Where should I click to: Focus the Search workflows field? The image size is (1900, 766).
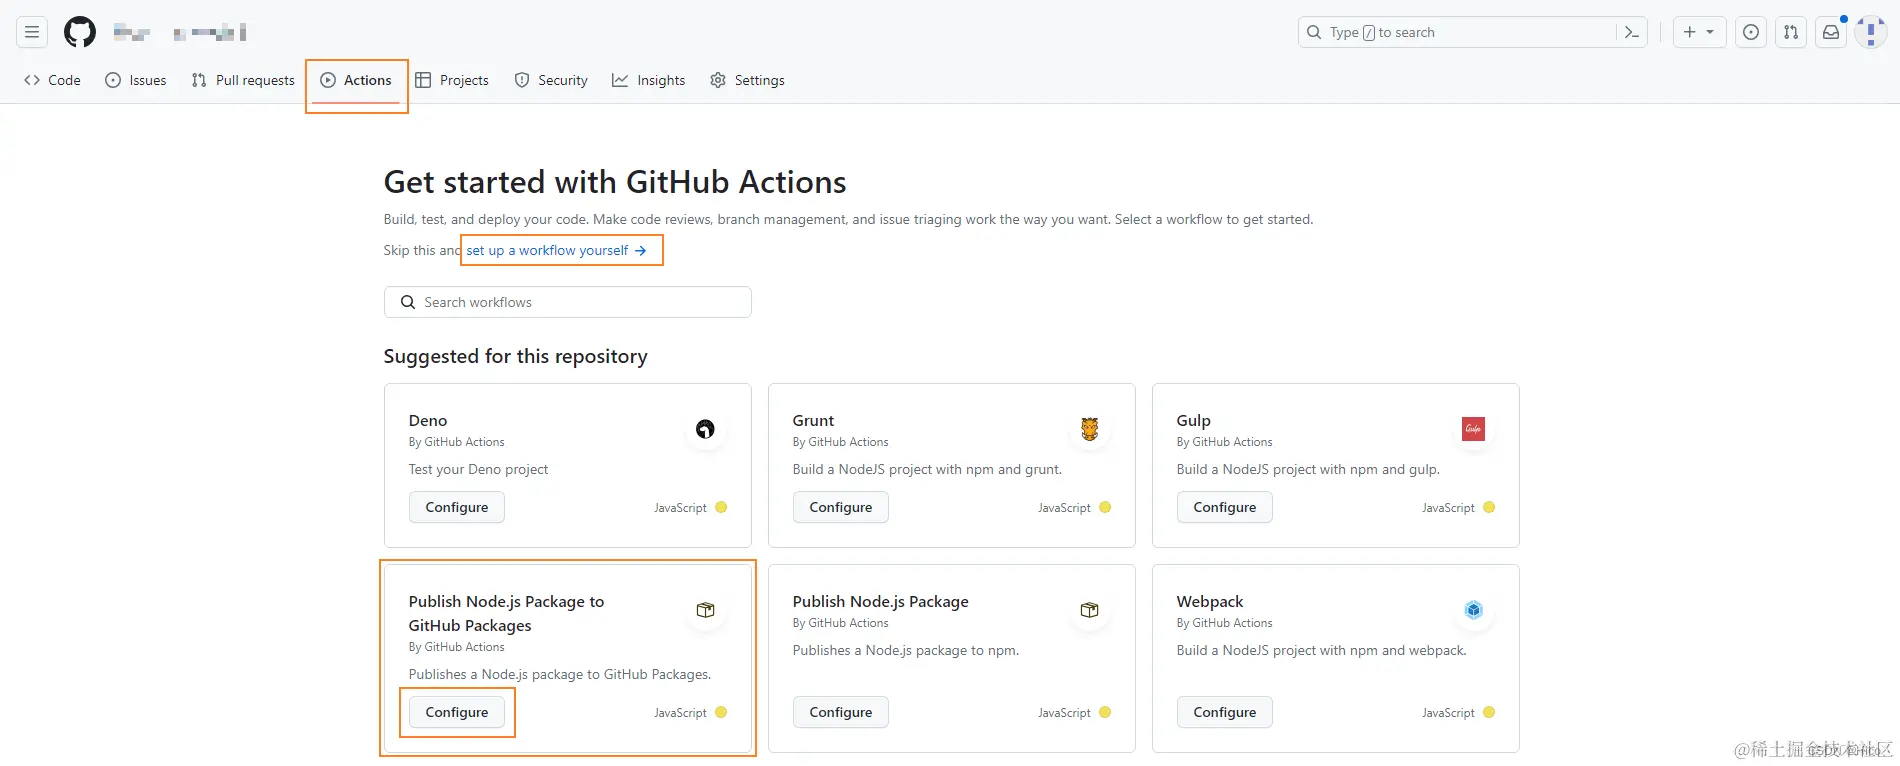[568, 302]
